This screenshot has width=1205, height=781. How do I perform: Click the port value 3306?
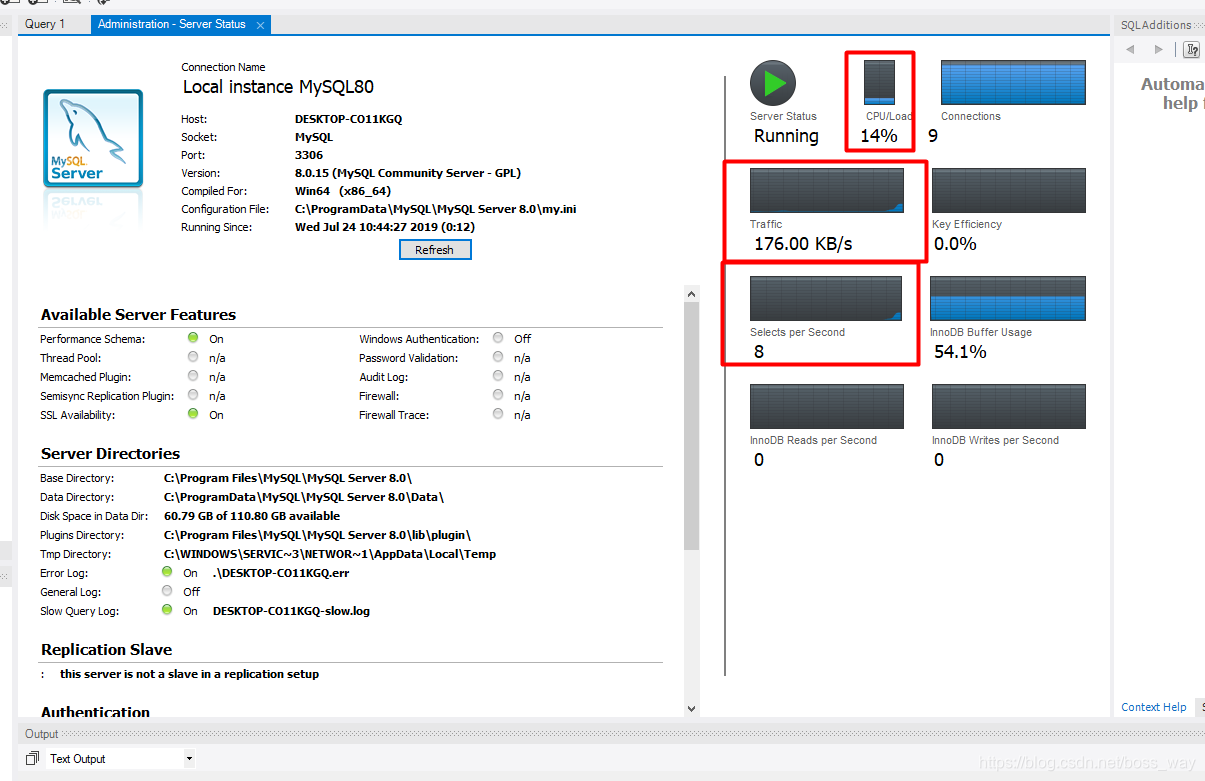tap(309, 155)
